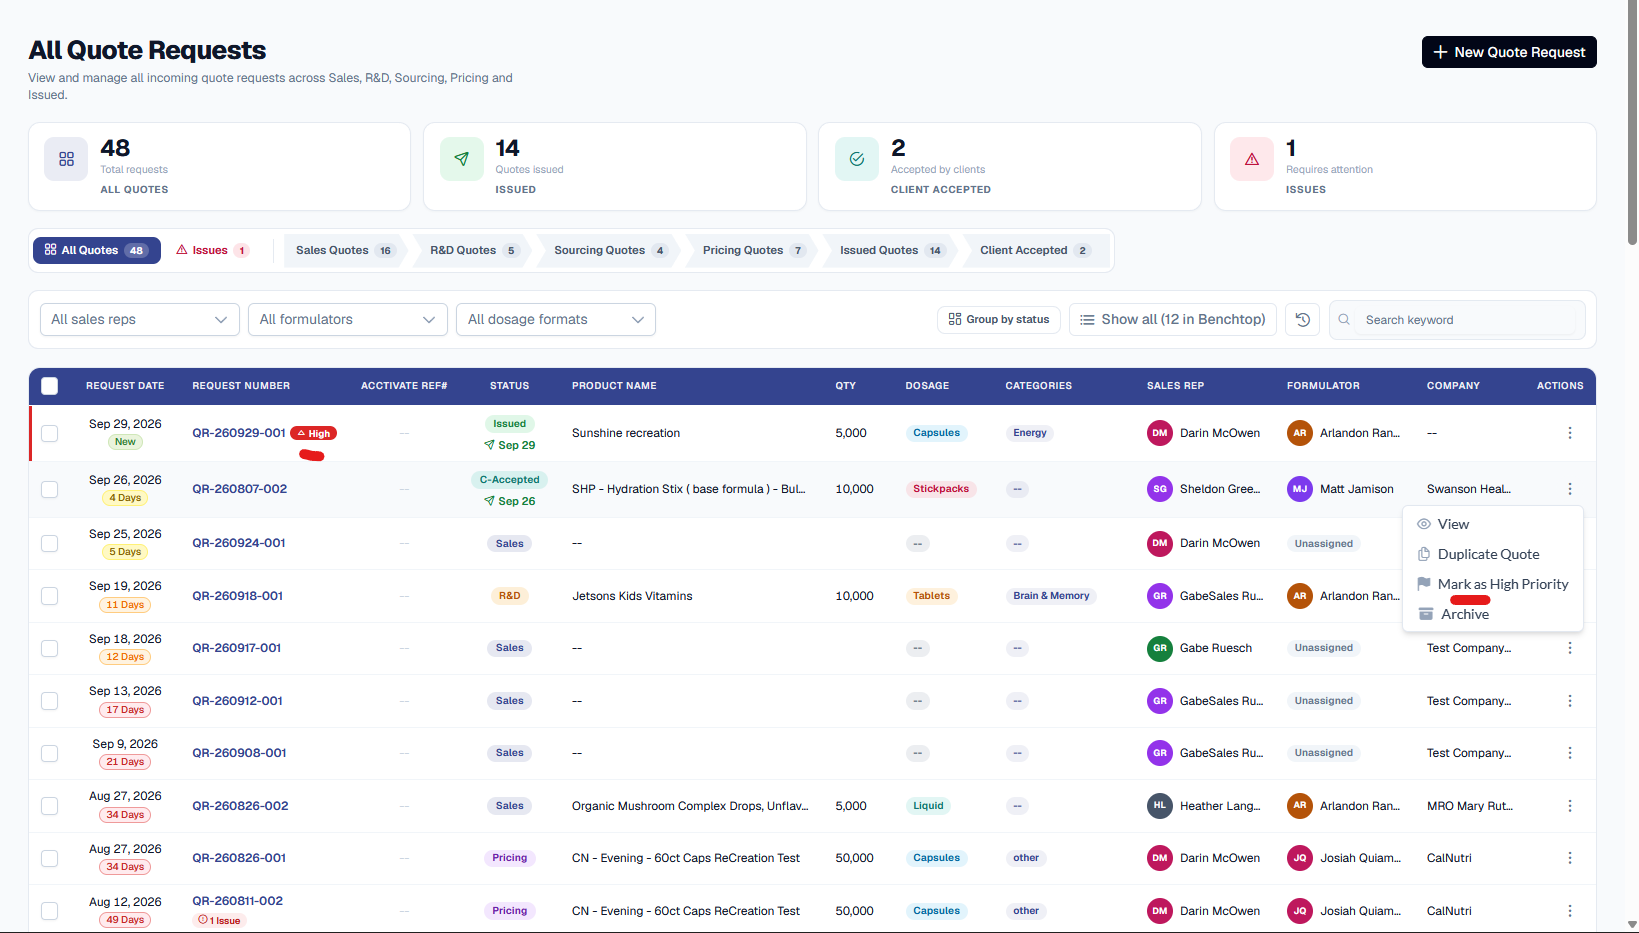Open actions menu for QR-260929-001 row

pos(1569,433)
